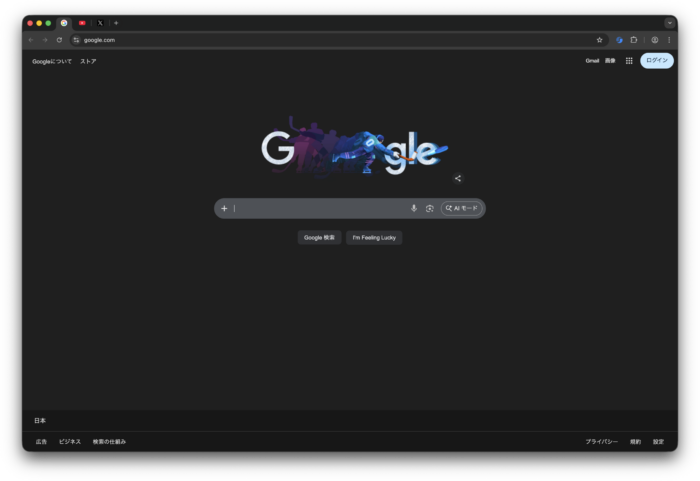View site information in address bar
This screenshot has height=481, width=700.
76,40
